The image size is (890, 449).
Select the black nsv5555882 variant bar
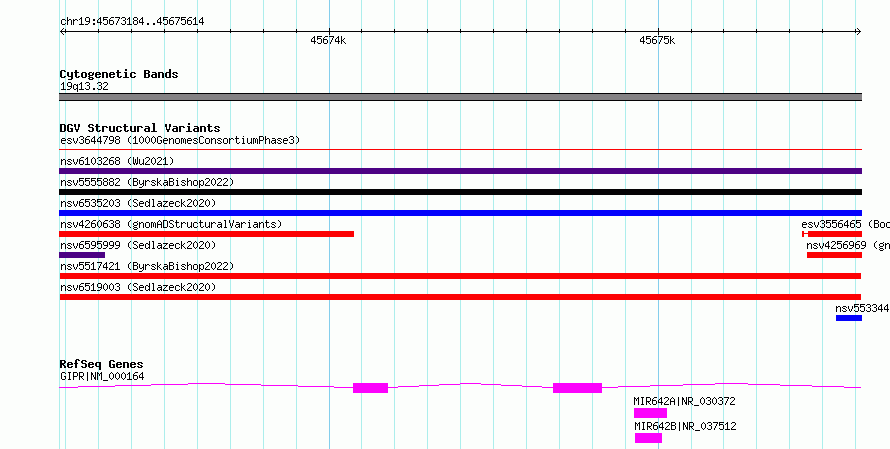[460, 192]
